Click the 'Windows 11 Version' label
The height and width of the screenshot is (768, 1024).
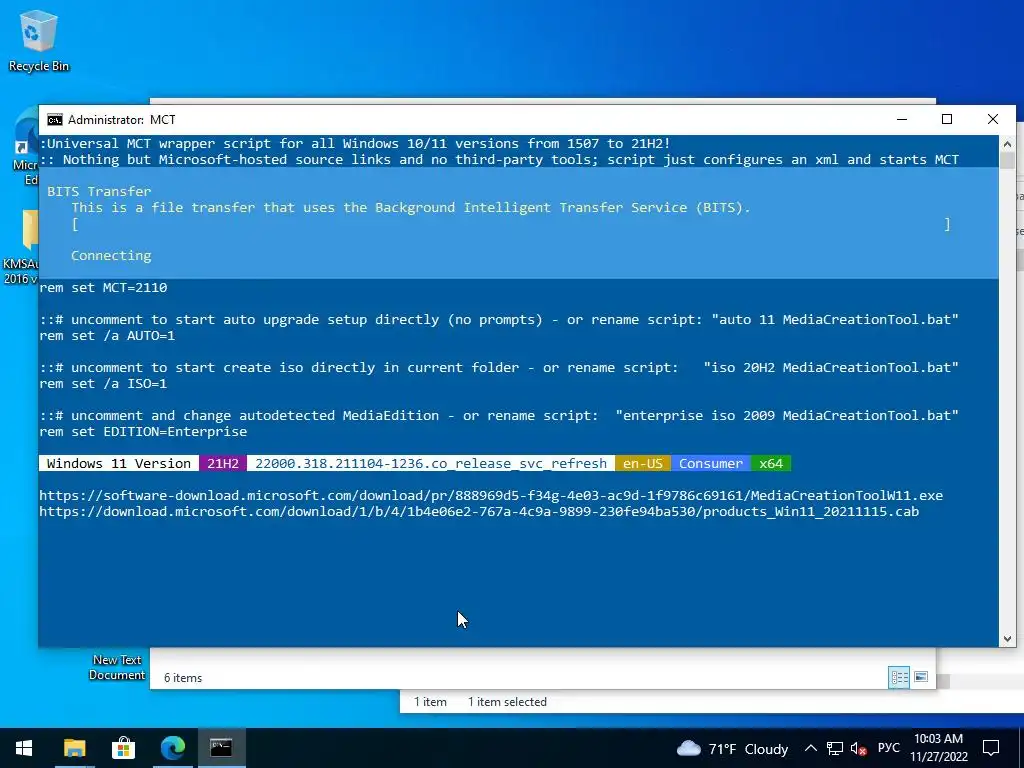[119, 464]
